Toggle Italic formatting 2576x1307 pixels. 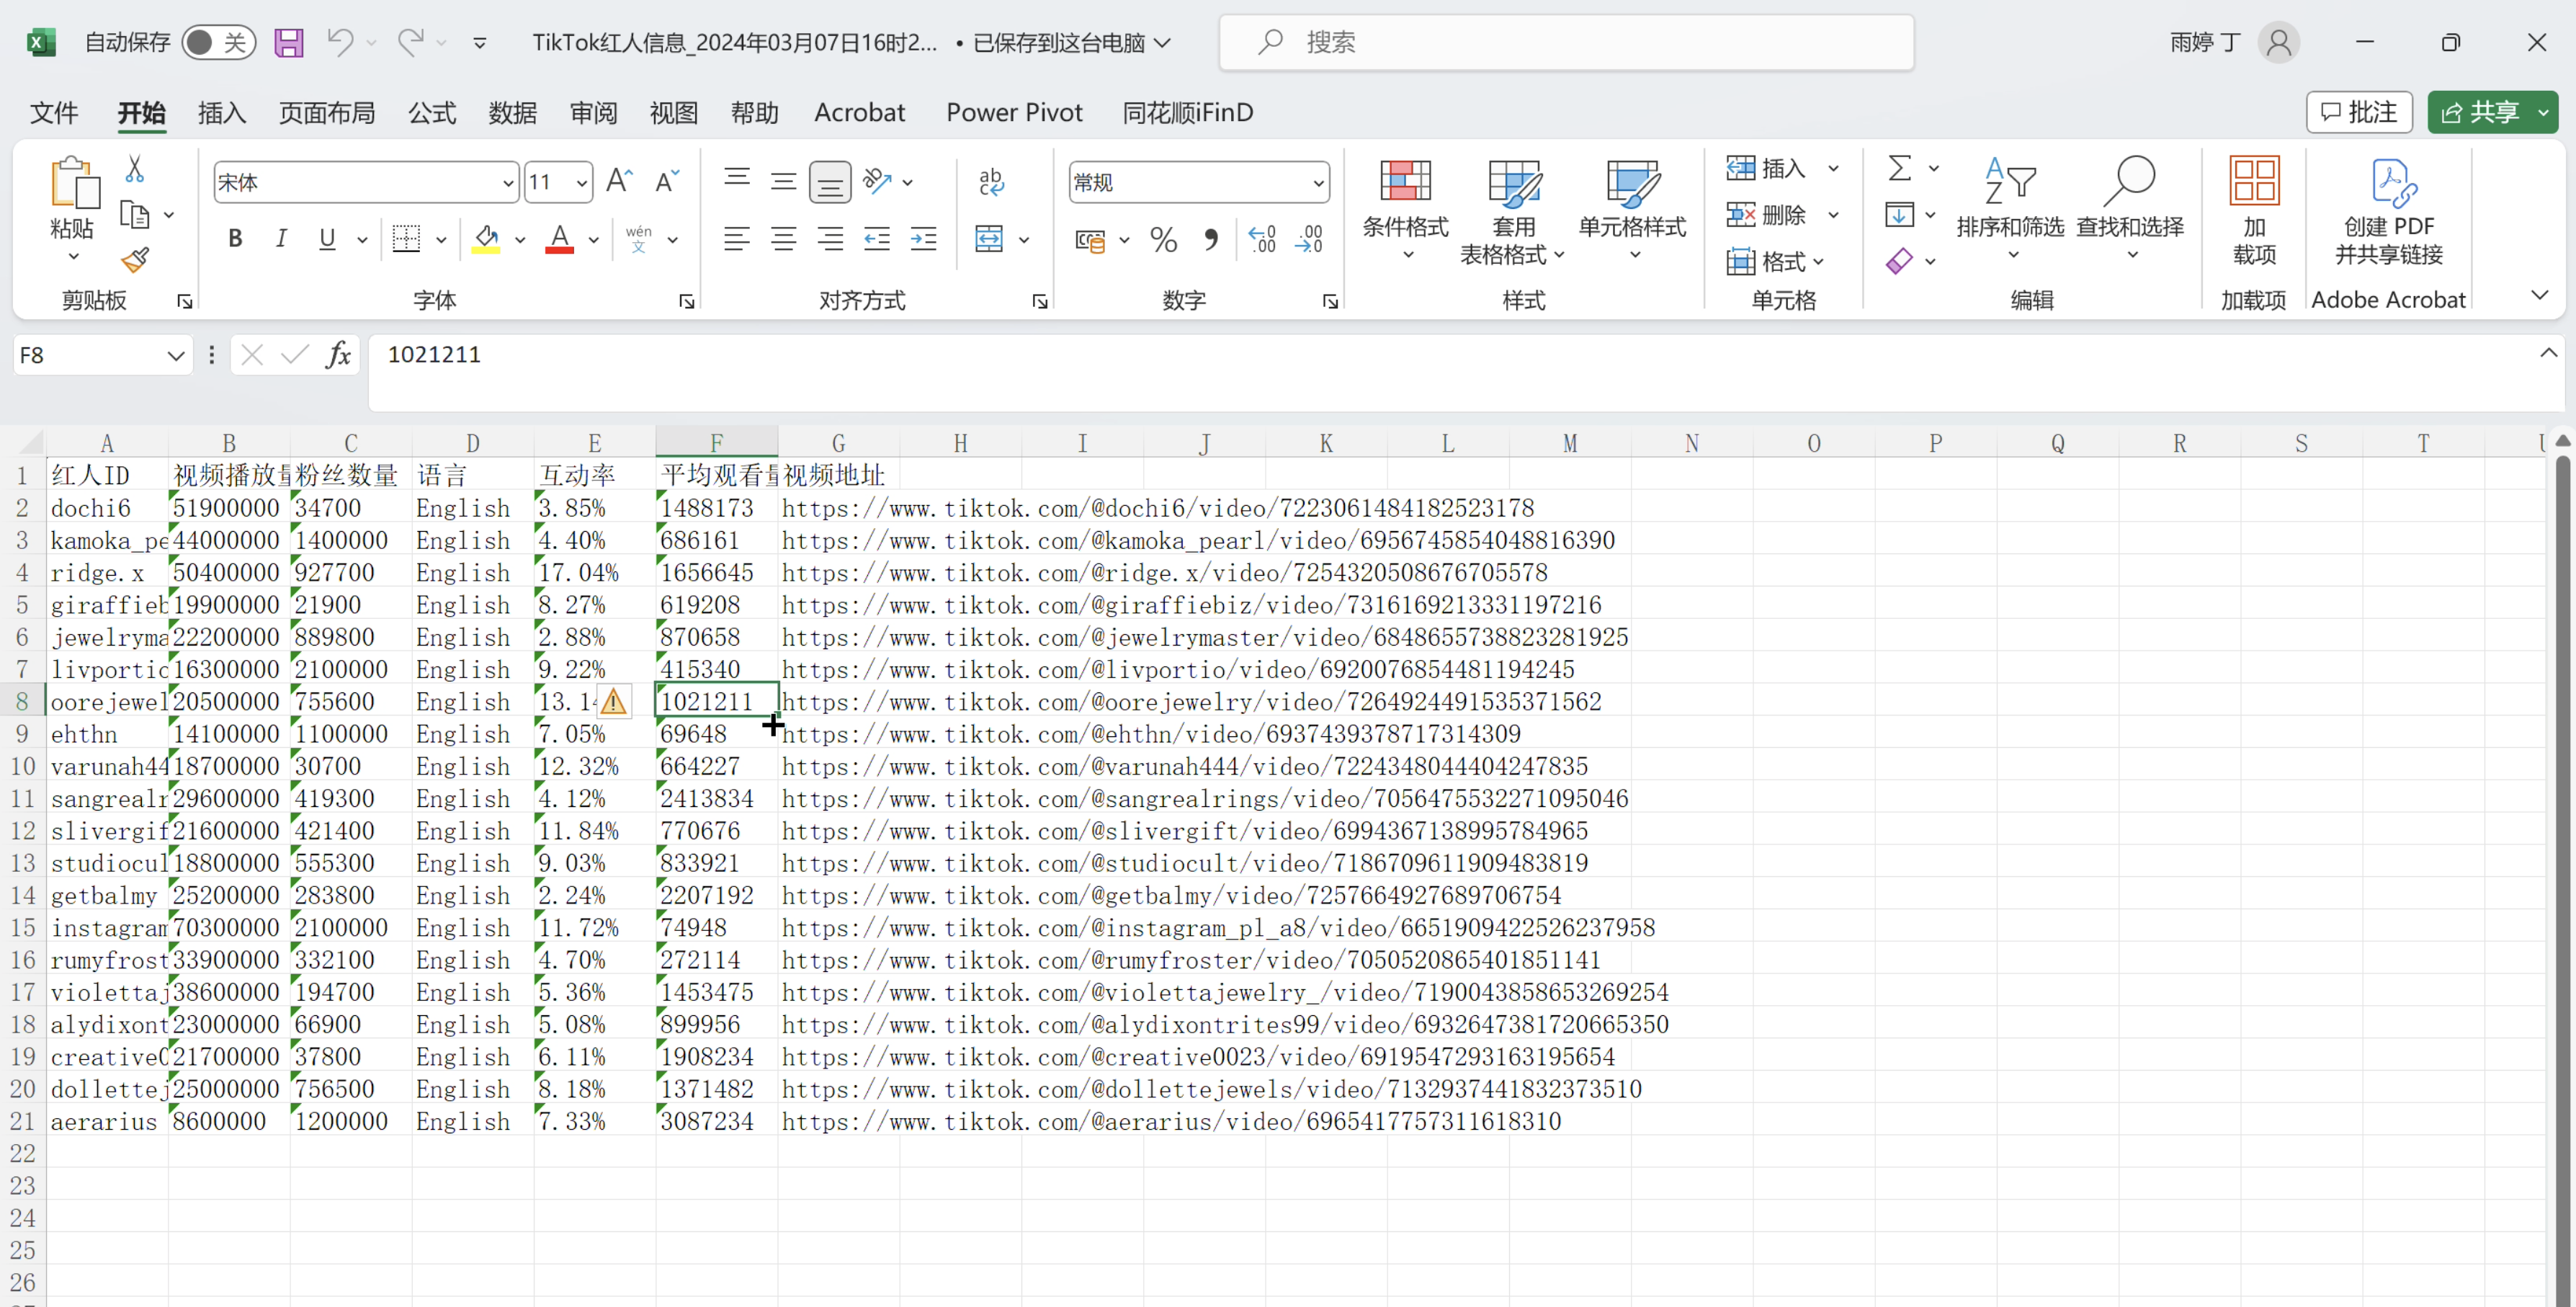(x=281, y=239)
